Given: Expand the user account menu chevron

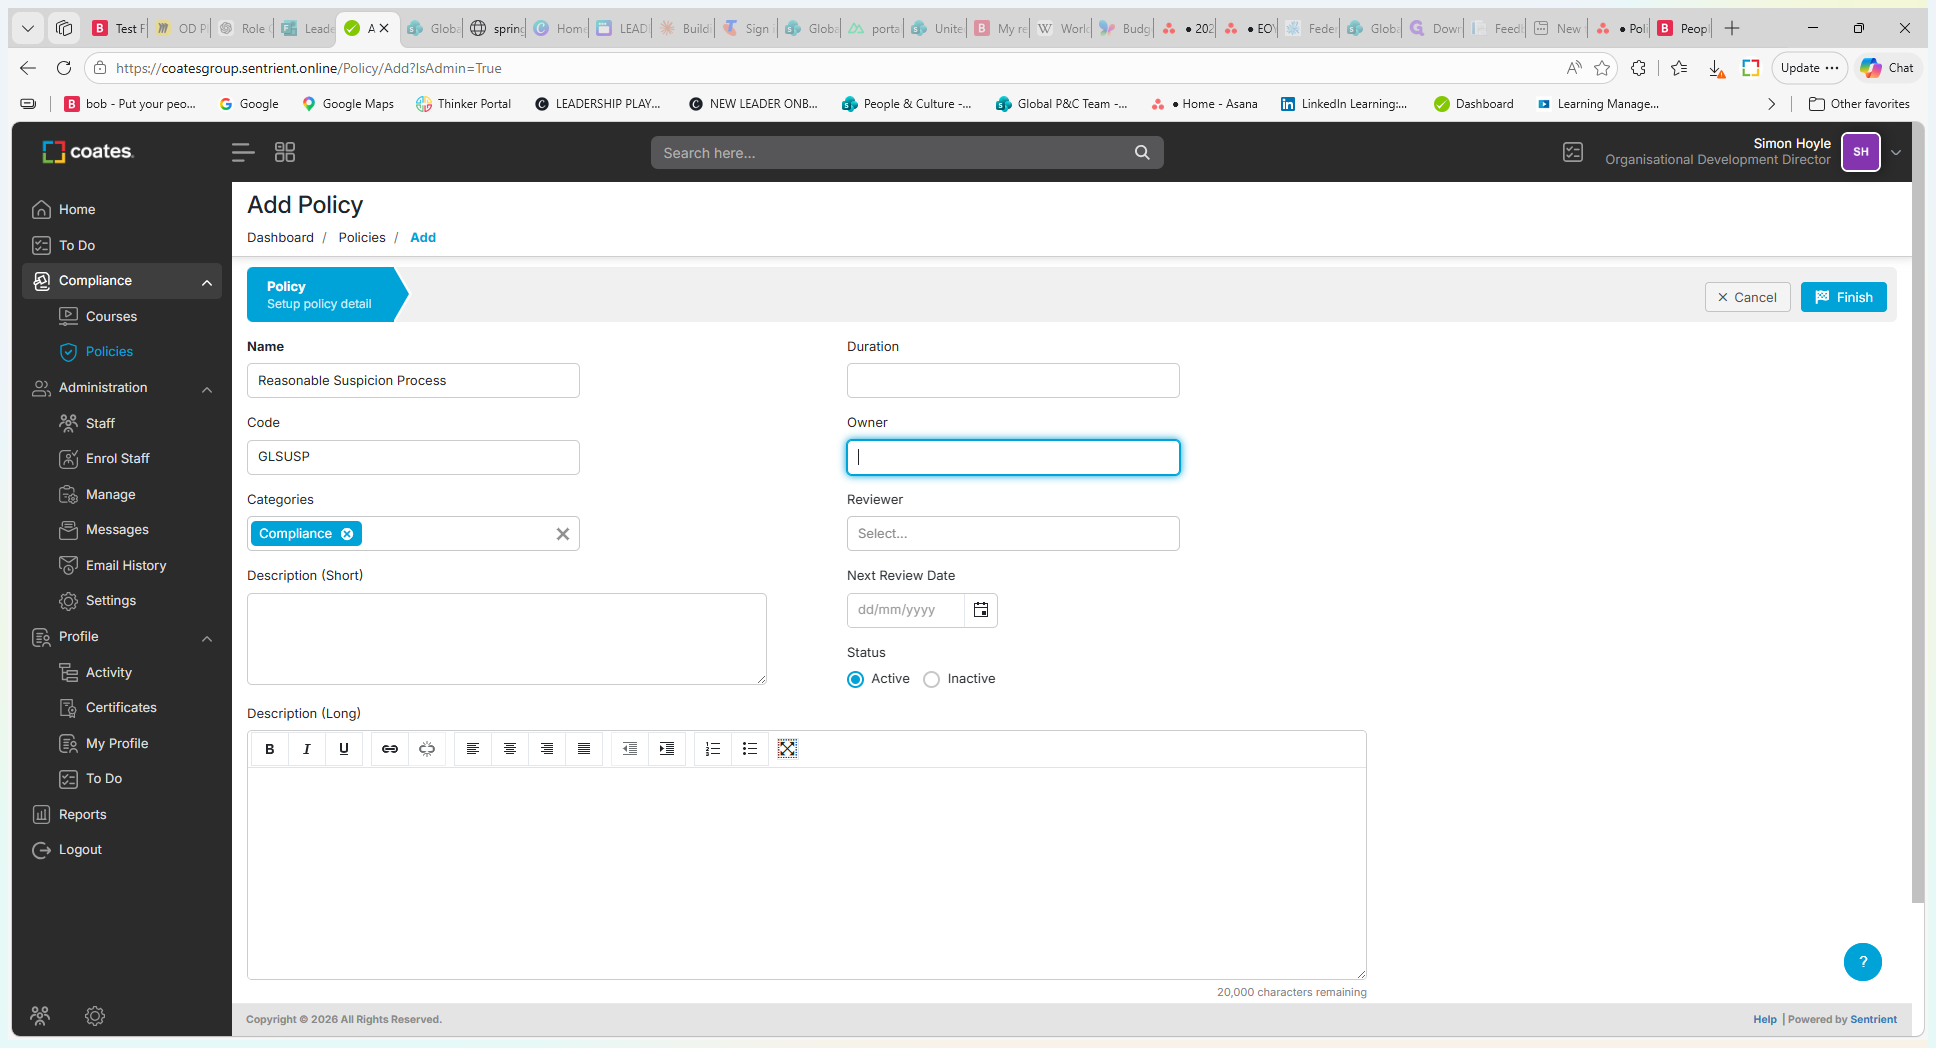Looking at the screenshot, I should point(1896,153).
